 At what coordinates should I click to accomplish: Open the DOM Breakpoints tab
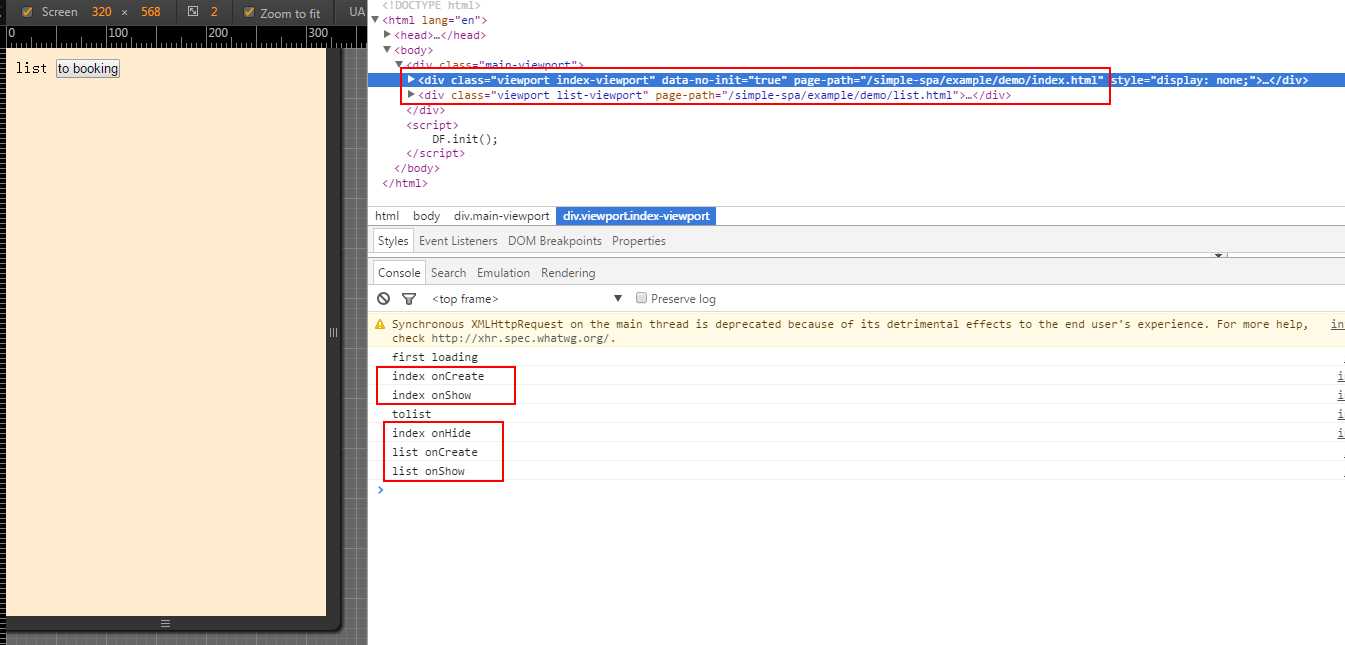tap(555, 241)
